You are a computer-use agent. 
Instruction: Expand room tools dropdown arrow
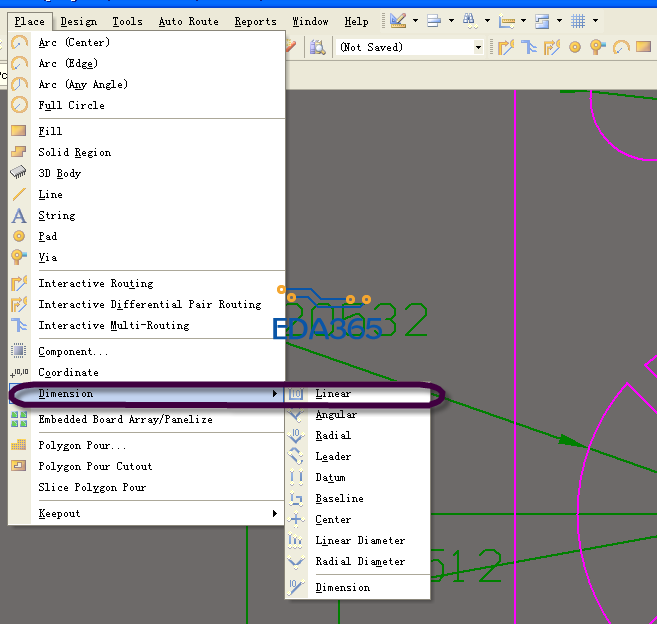pyautogui.click(x=559, y=20)
